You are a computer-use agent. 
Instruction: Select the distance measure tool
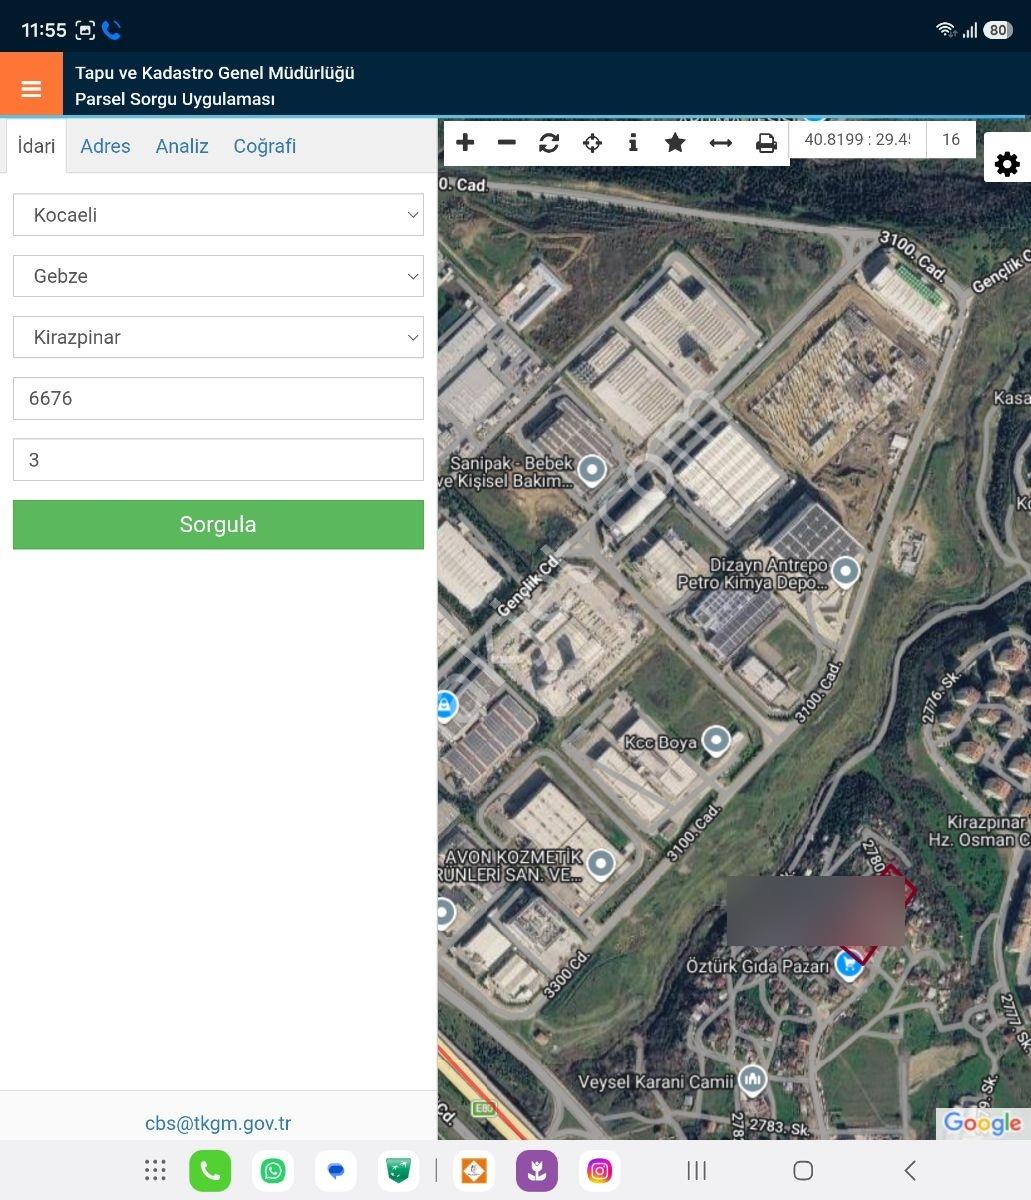[x=720, y=143]
